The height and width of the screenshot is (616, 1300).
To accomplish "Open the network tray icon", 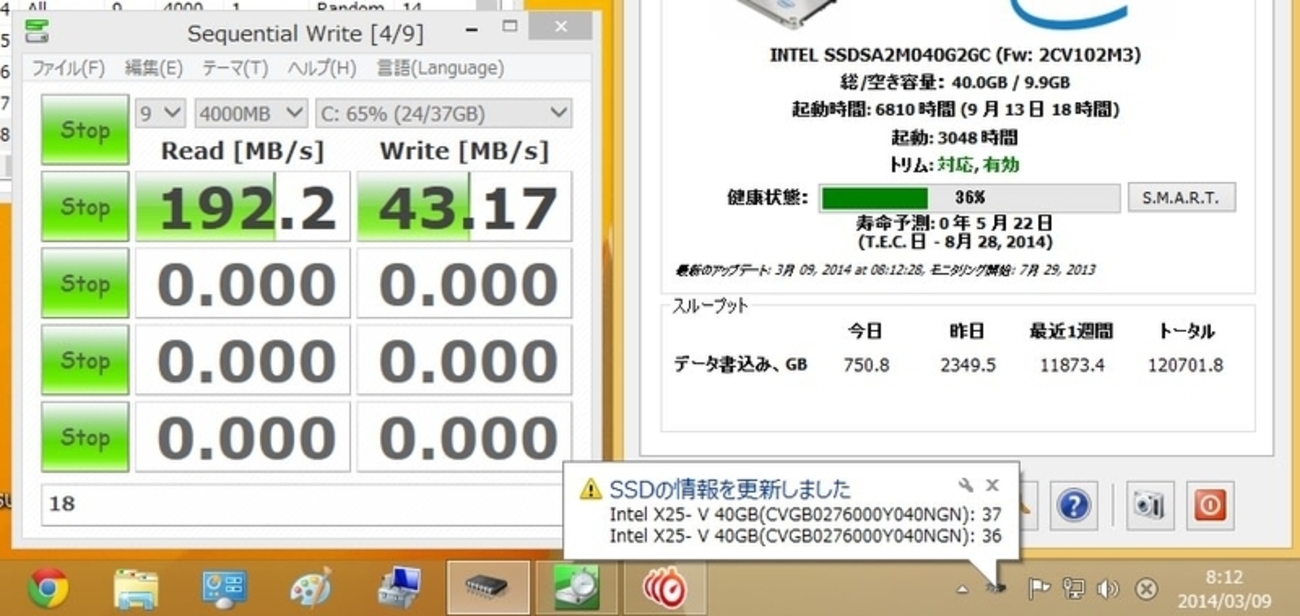I will click(1073, 589).
